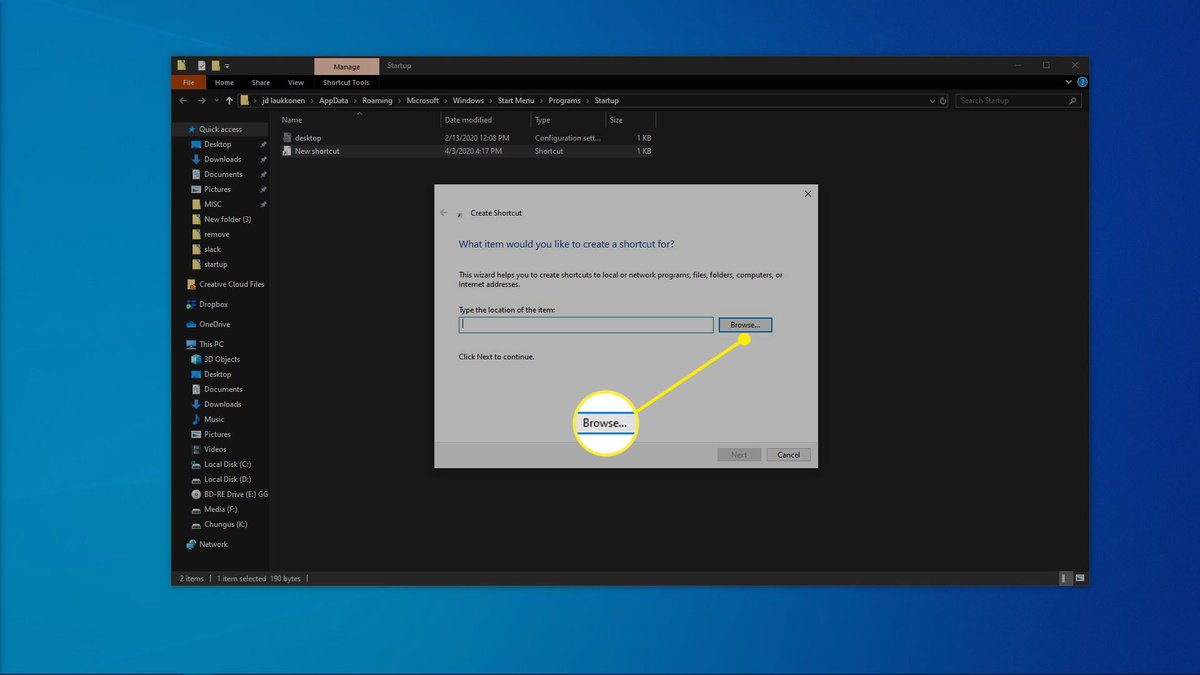Open the Downloads folder in Quick access
1200x675 pixels.
click(221, 158)
